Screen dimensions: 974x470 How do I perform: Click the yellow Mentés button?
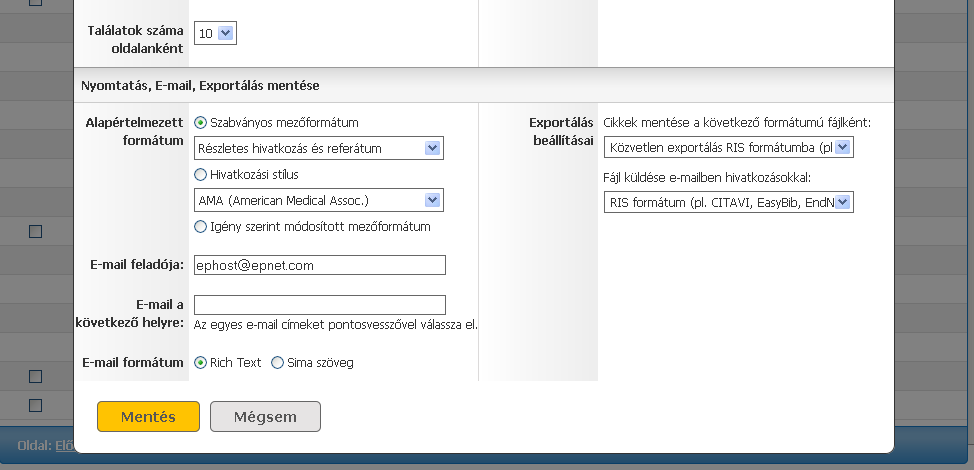(x=148, y=417)
